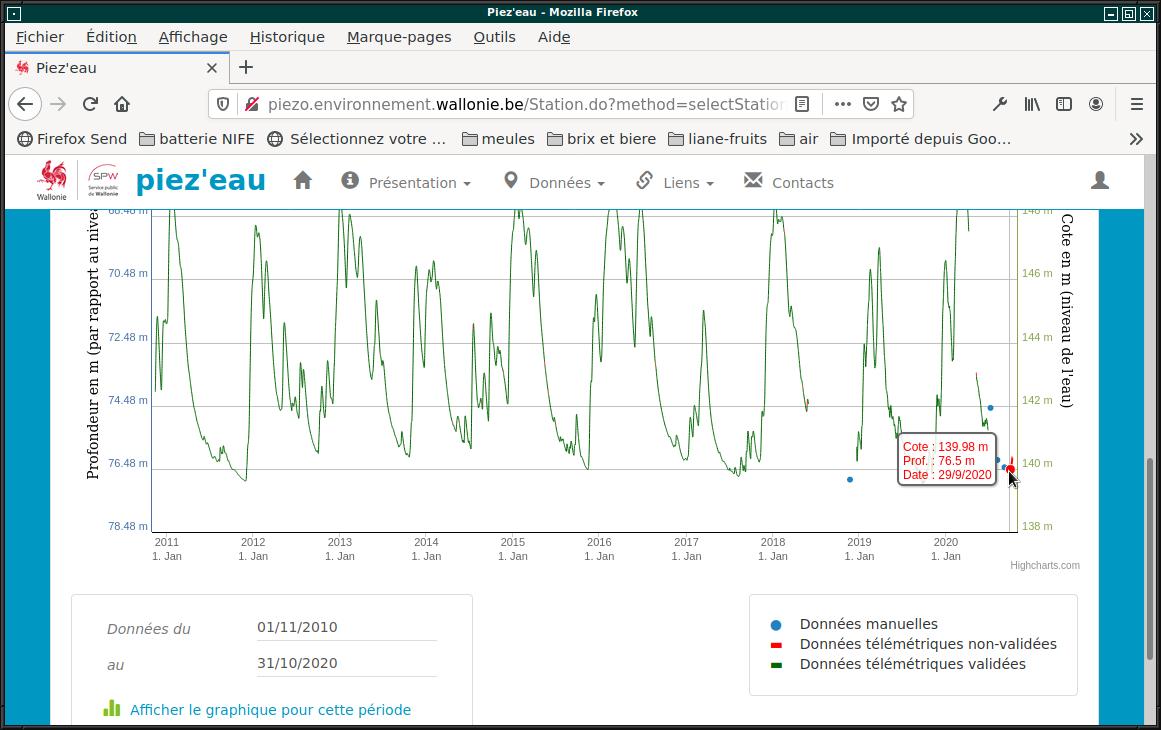The height and width of the screenshot is (730, 1161).
Task: Open developer tools wrench icon
Action: tap(1000, 104)
